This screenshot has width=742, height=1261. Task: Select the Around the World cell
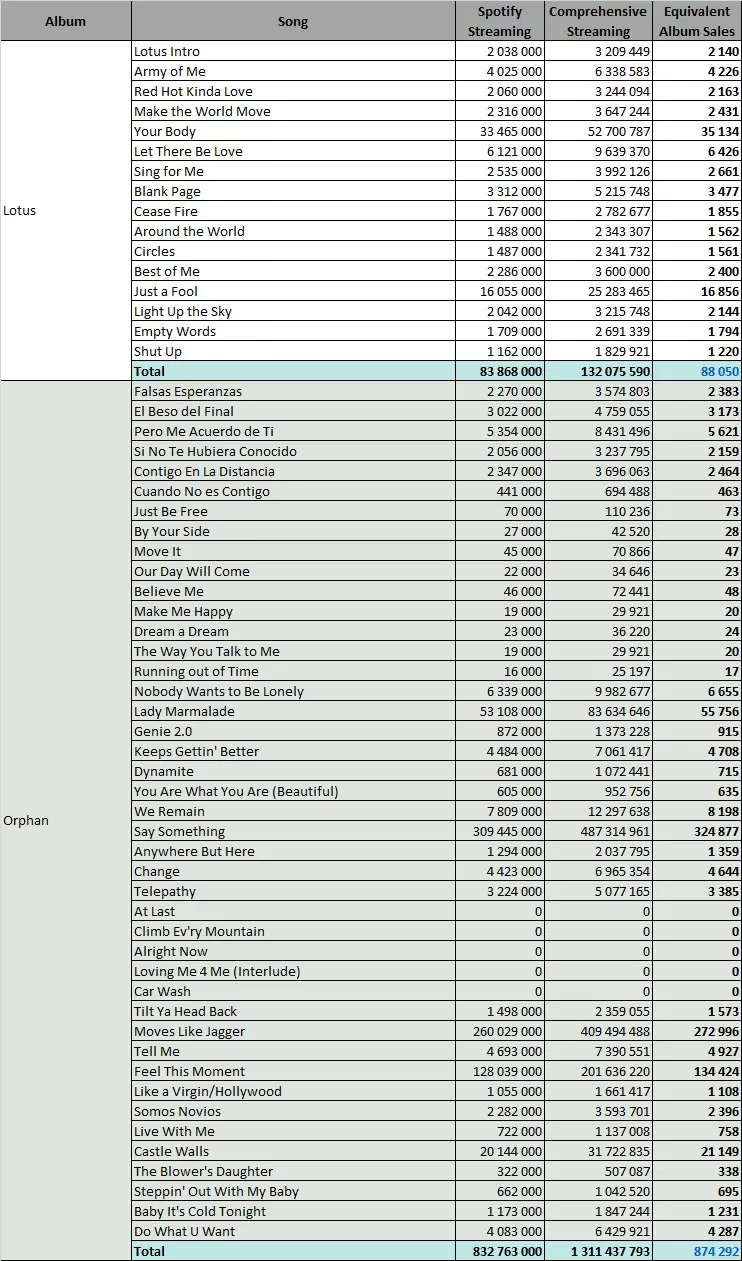pos(293,231)
